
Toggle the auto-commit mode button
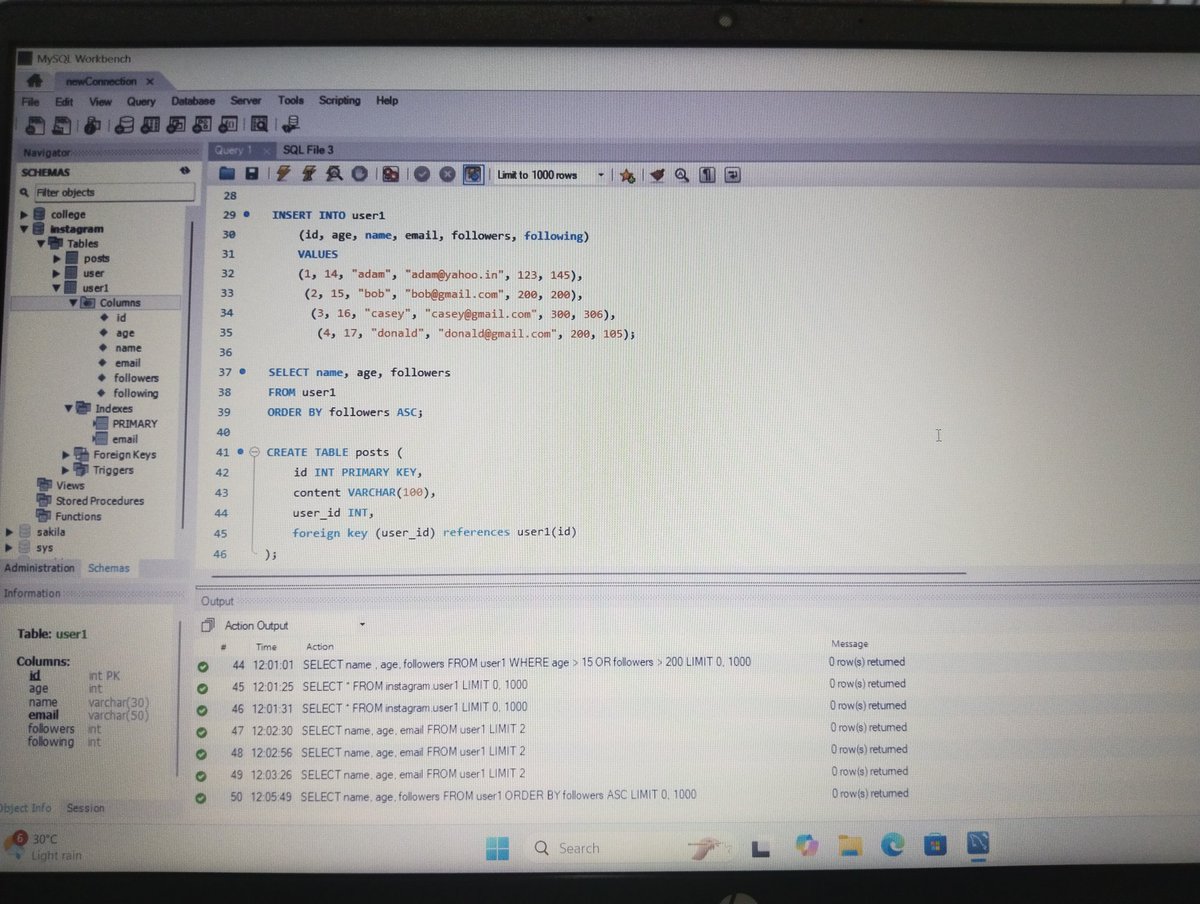[473, 174]
